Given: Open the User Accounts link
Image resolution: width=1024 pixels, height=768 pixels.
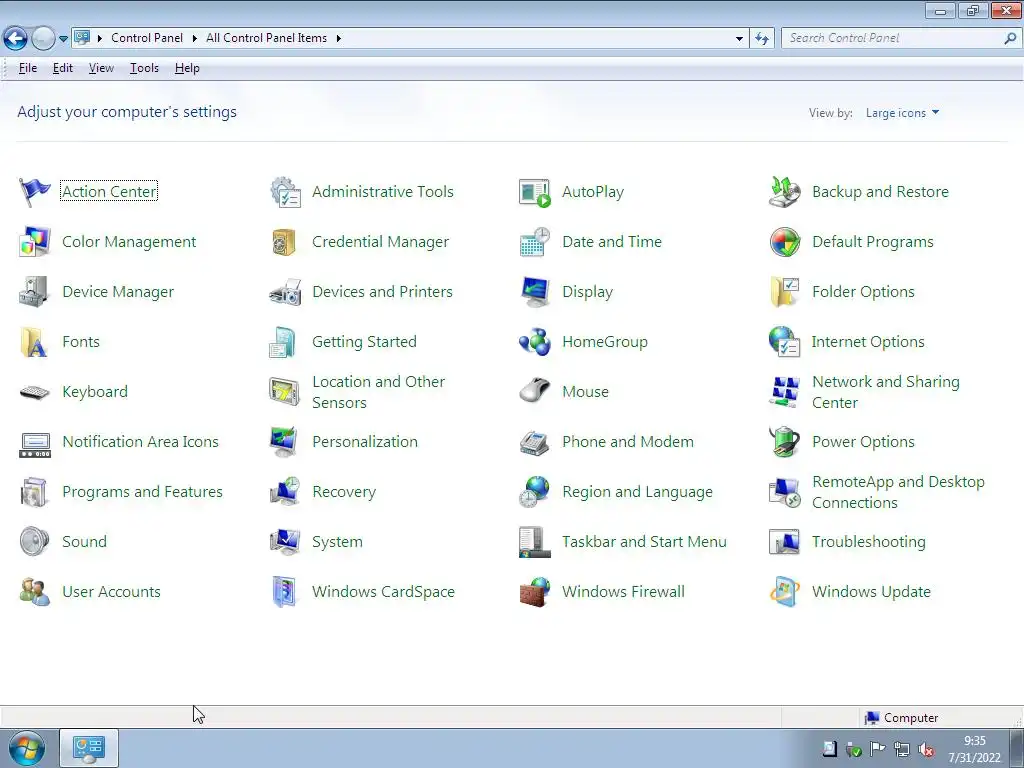Looking at the screenshot, I should click(x=111, y=592).
